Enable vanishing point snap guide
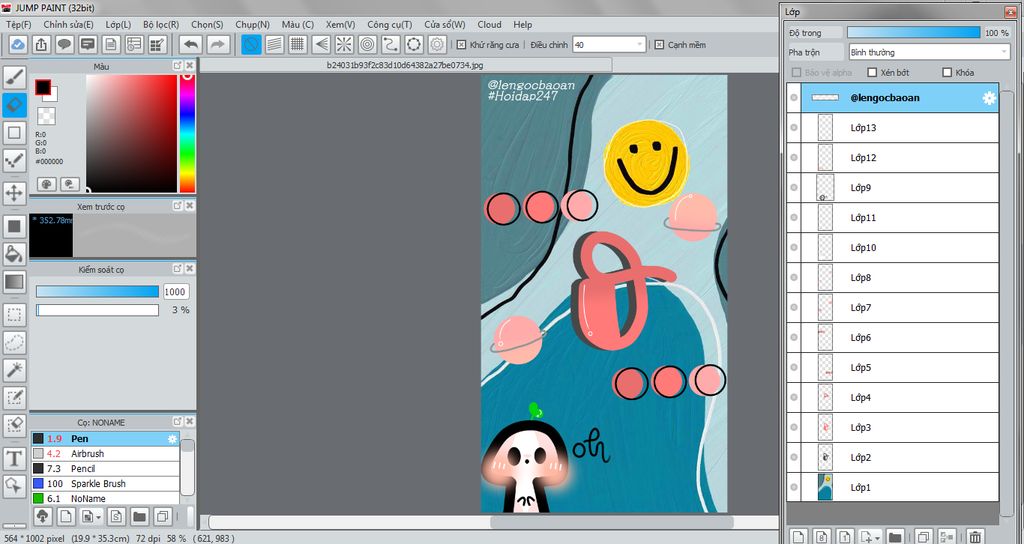The height and width of the screenshot is (544, 1024). click(321, 44)
